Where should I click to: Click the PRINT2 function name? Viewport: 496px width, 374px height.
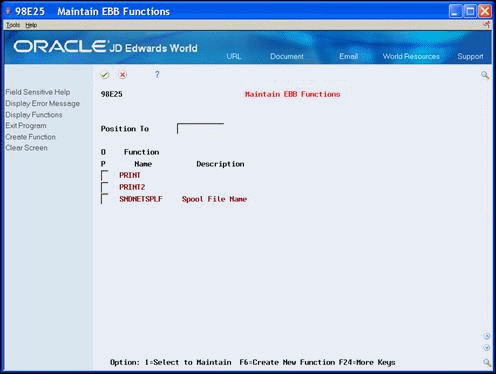[132, 187]
